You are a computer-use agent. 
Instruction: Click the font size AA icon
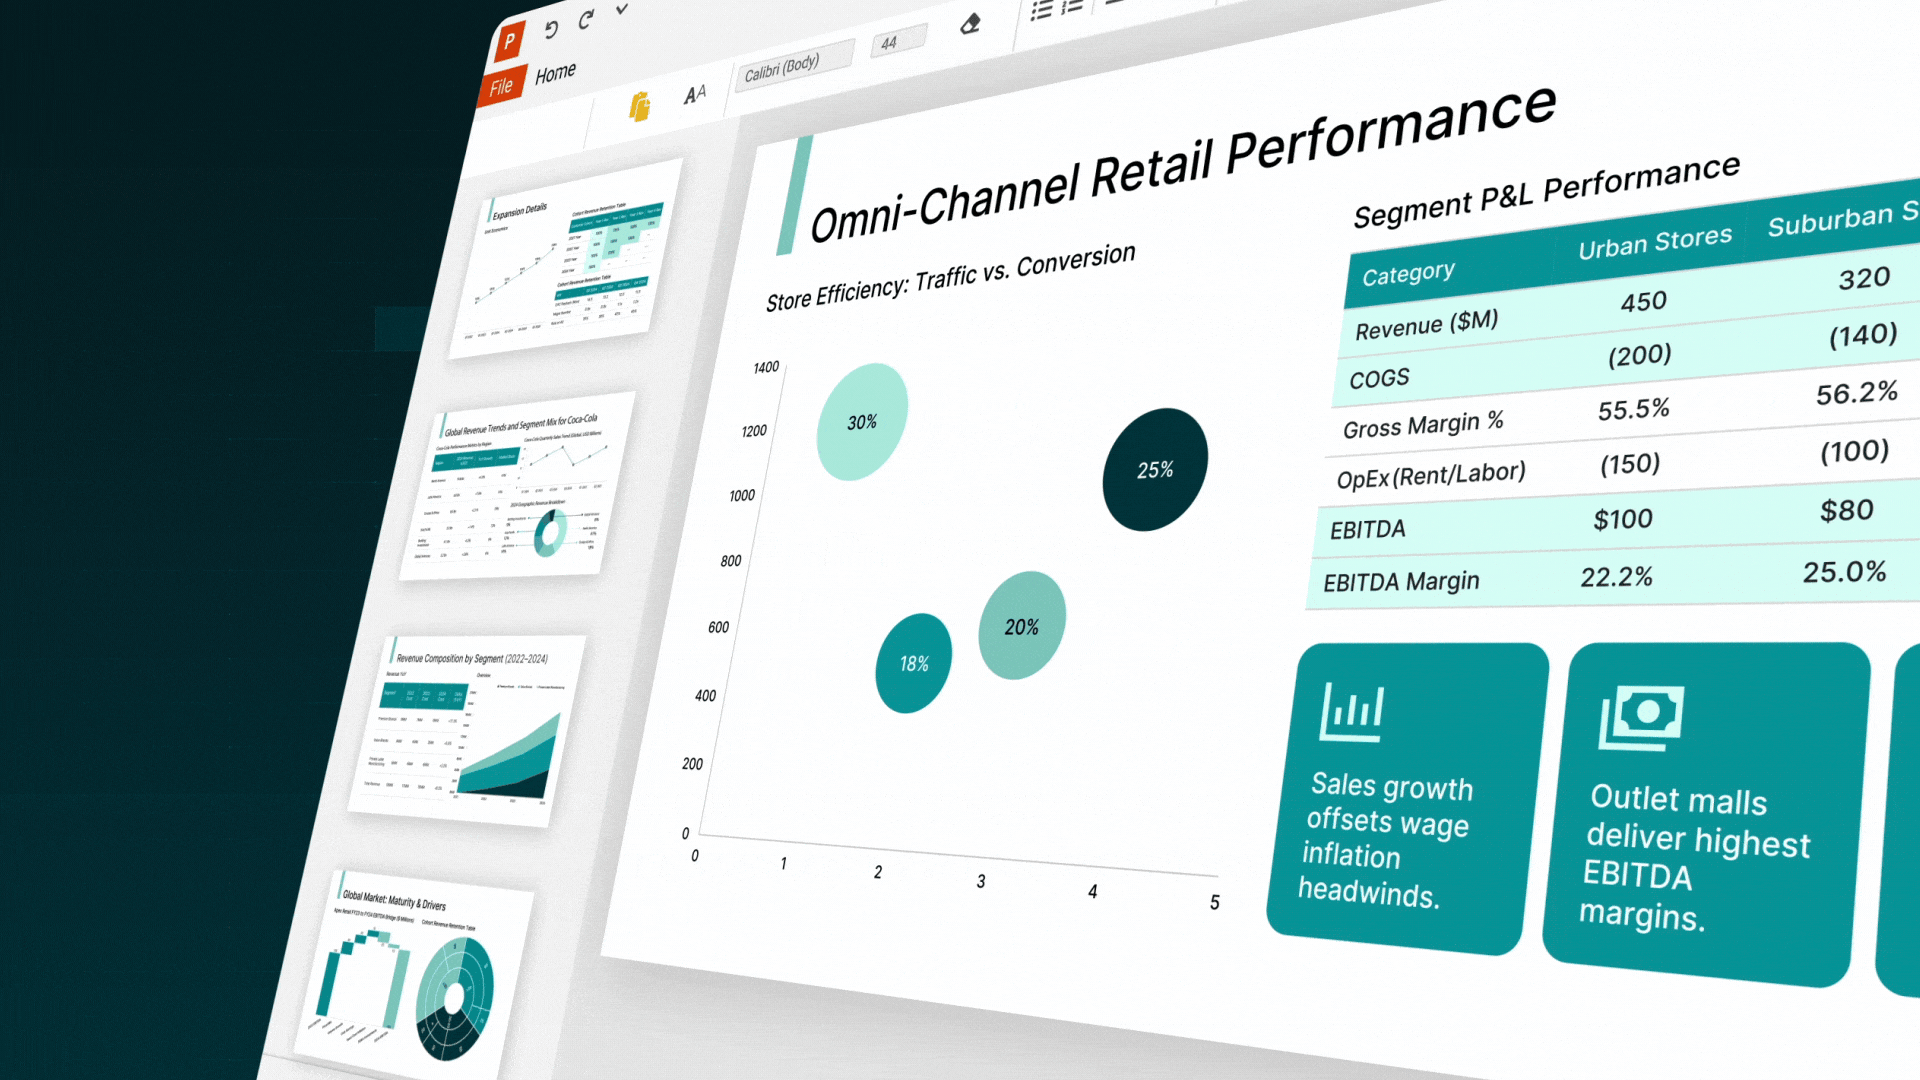(x=695, y=94)
